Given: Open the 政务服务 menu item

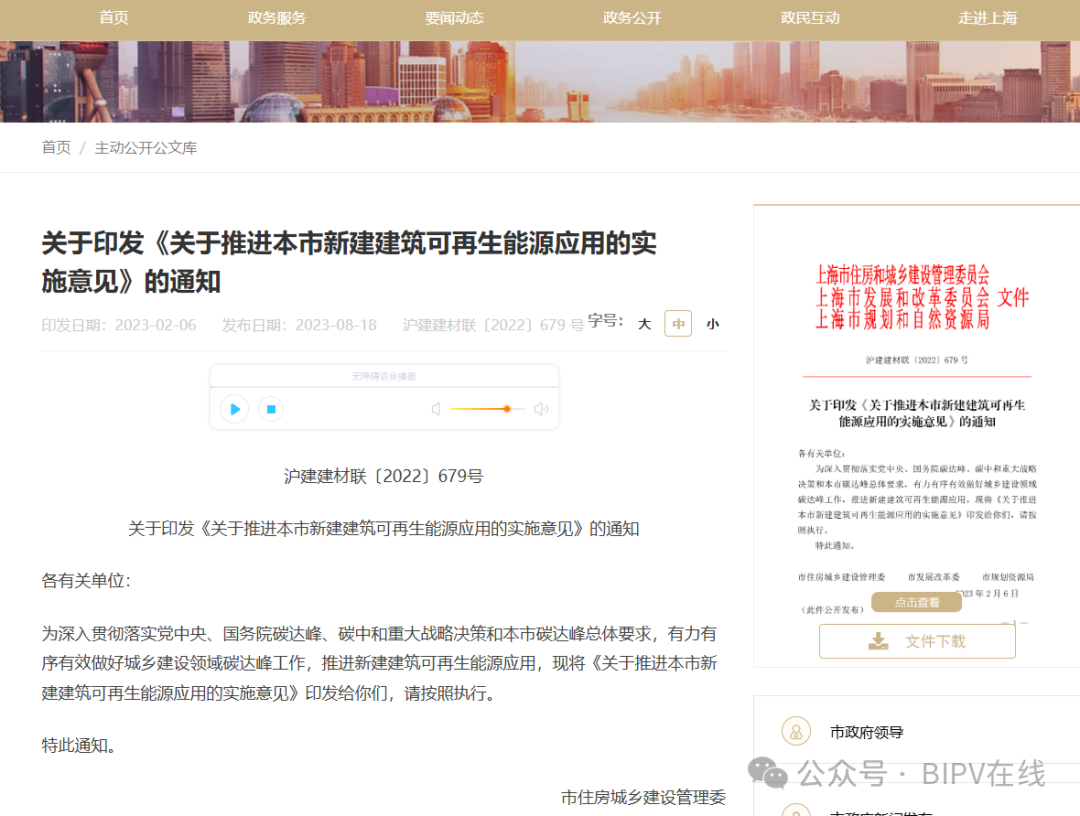Looking at the screenshot, I should click(277, 18).
